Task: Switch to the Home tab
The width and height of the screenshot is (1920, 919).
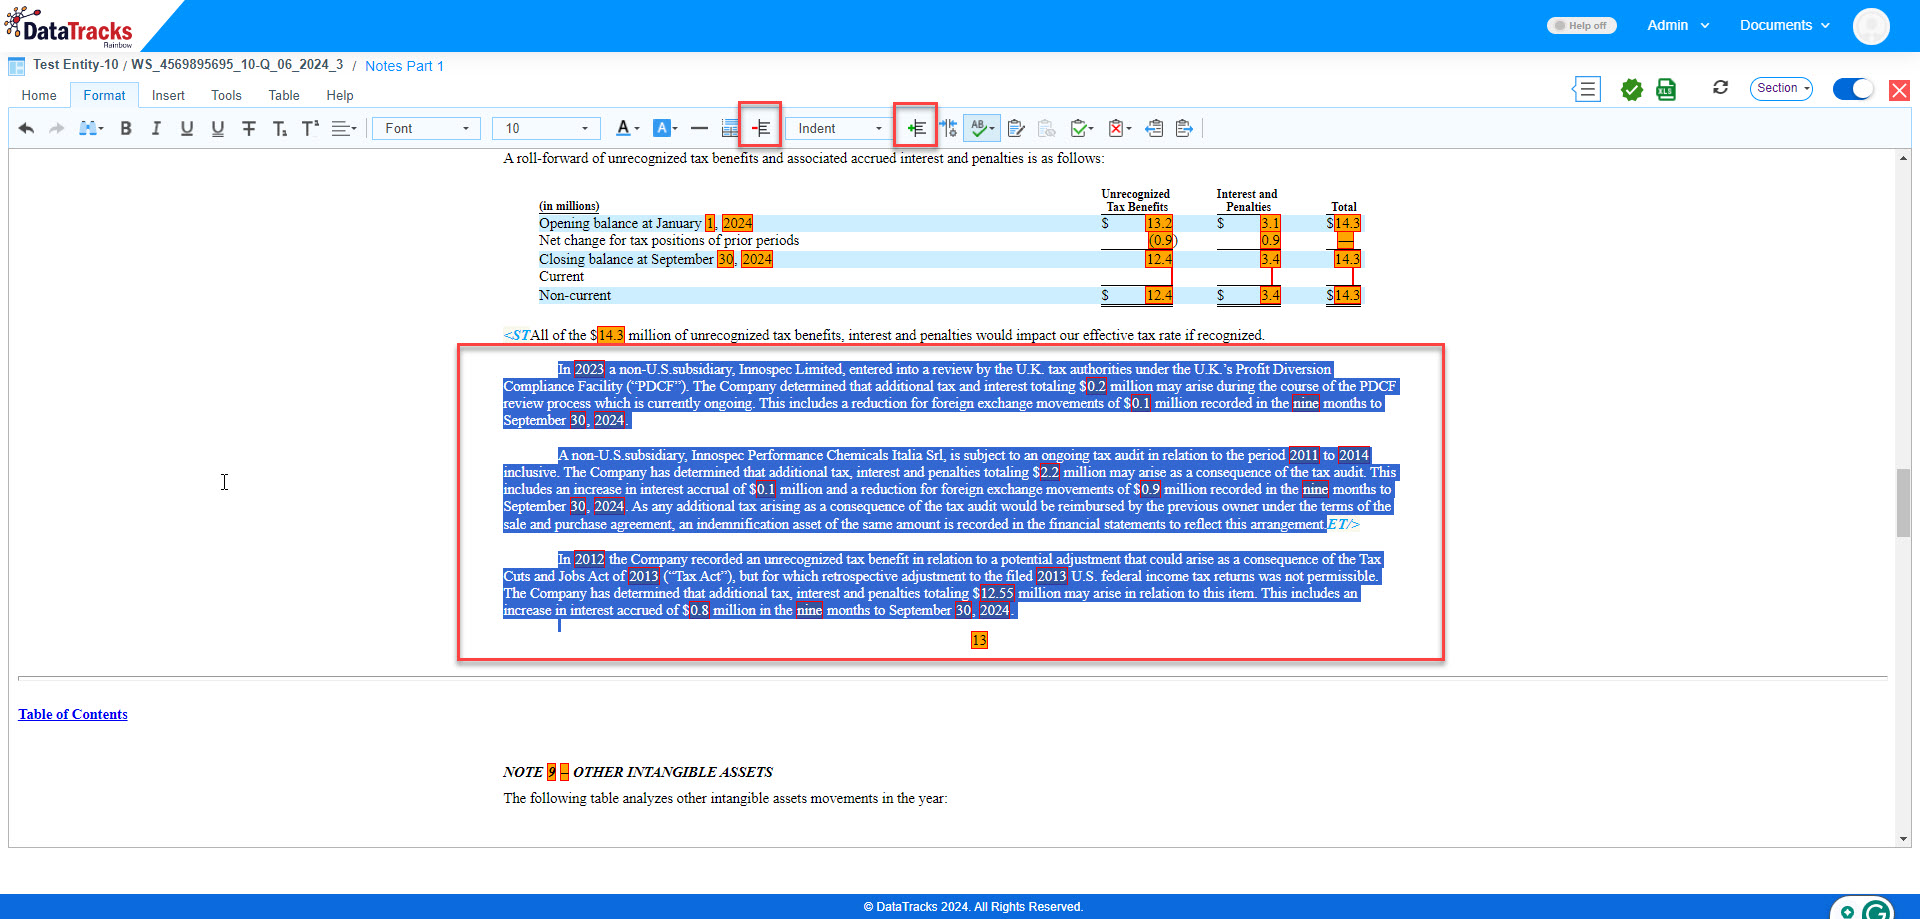Action: 39,95
